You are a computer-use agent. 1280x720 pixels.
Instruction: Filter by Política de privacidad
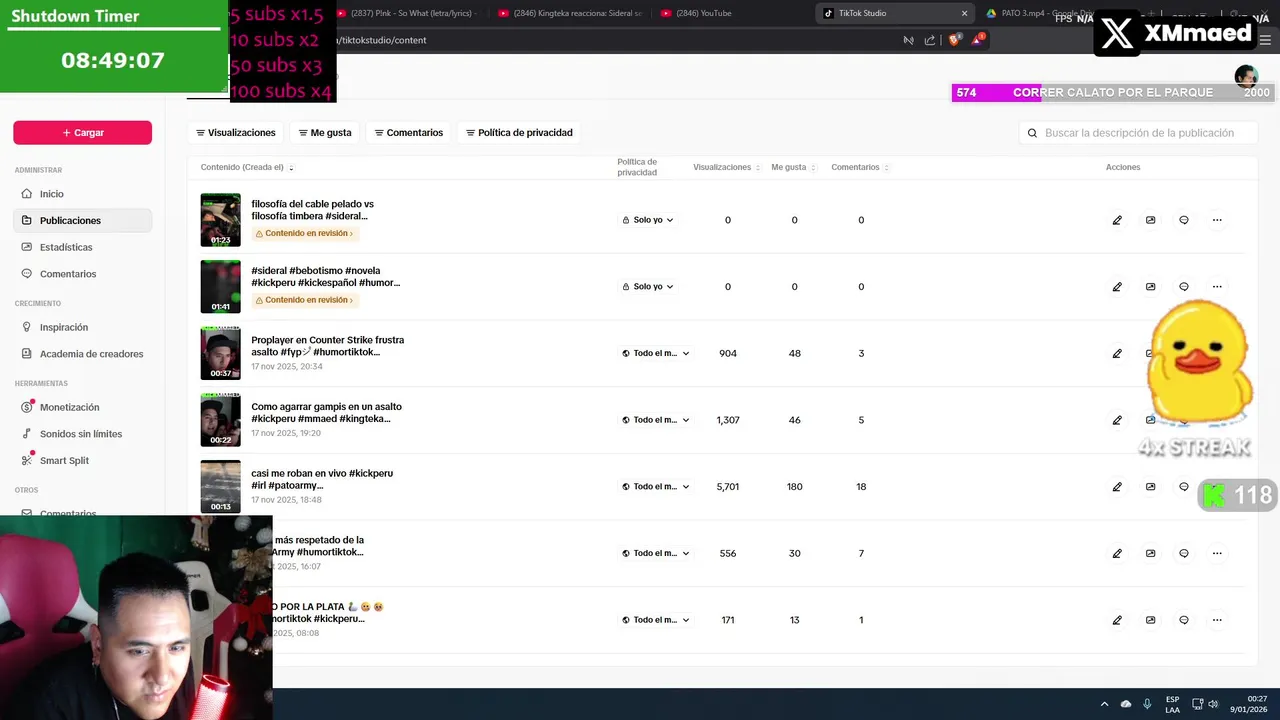point(519,132)
